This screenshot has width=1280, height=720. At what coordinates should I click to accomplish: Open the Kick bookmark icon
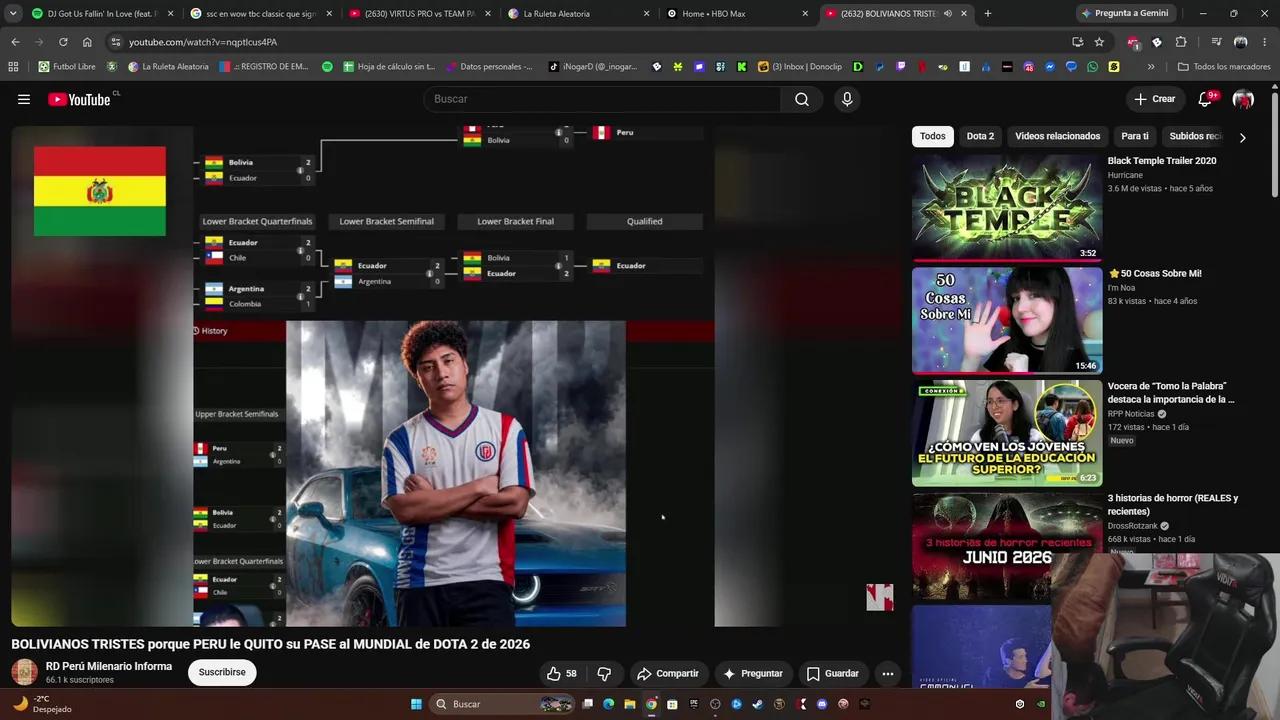pyautogui.click(x=742, y=67)
